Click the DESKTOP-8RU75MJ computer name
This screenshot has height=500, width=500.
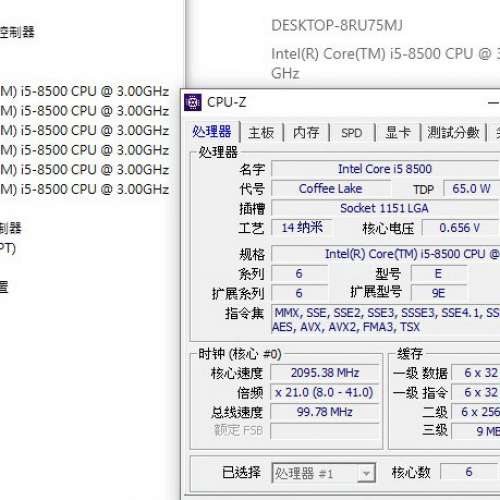point(337,26)
